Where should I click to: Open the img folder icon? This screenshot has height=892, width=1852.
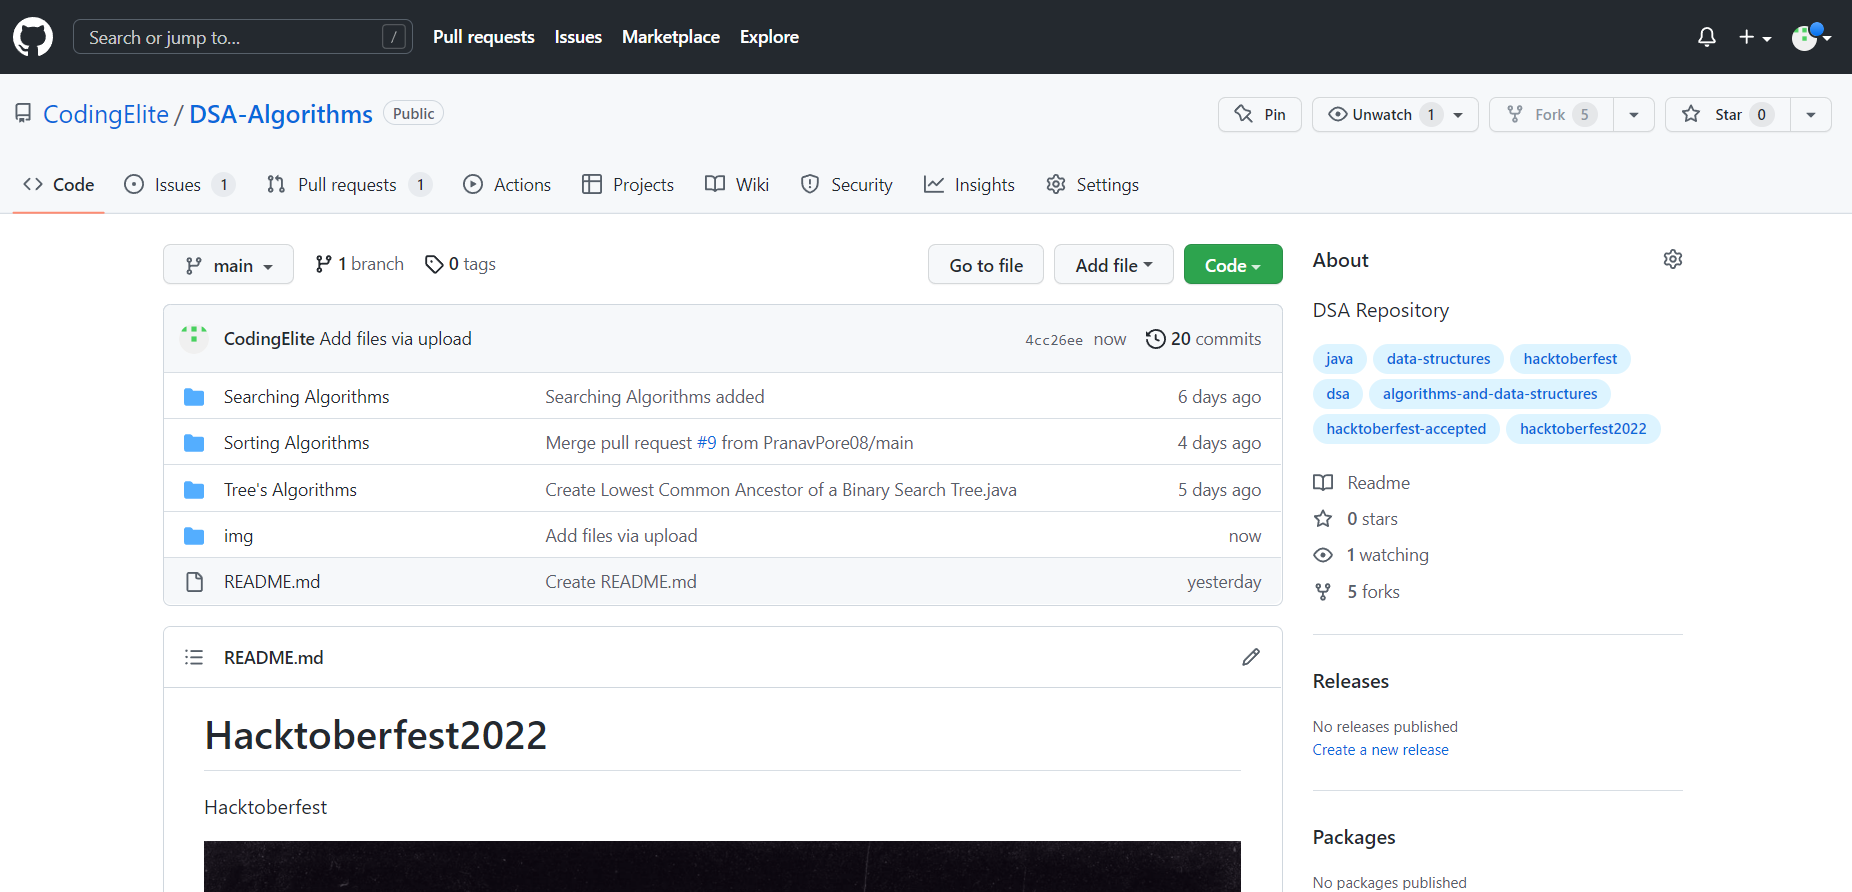click(x=194, y=536)
